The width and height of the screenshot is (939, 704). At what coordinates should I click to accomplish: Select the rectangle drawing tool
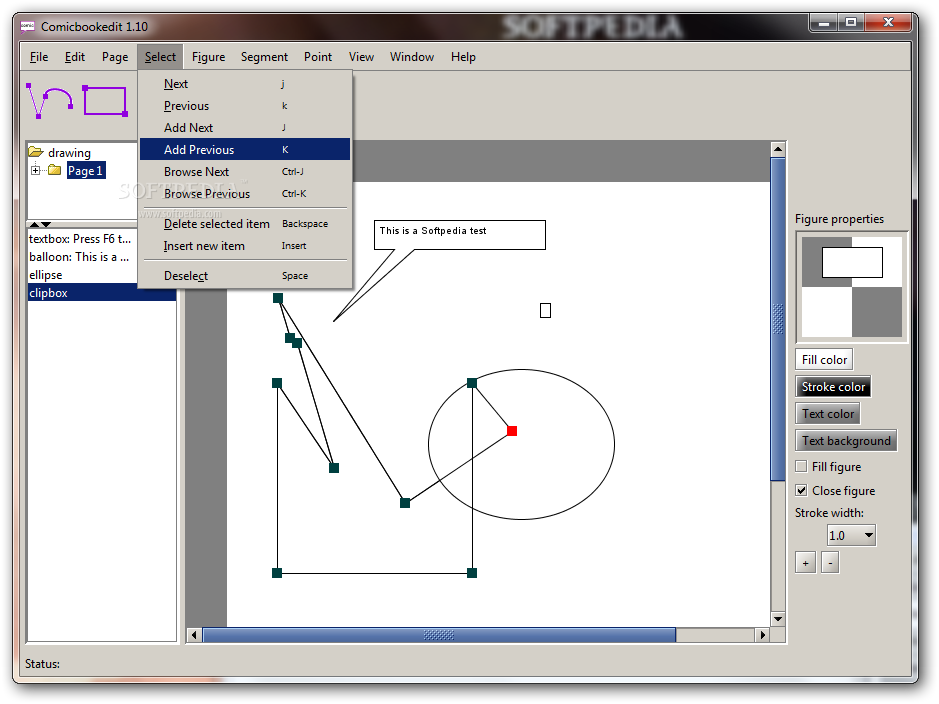point(105,101)
